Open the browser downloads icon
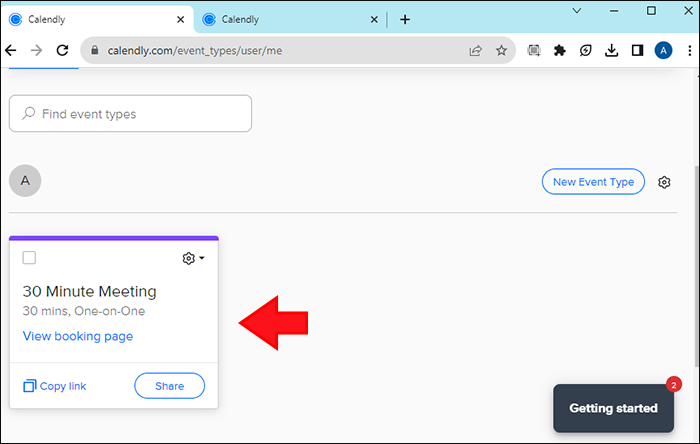 point(611,50)
